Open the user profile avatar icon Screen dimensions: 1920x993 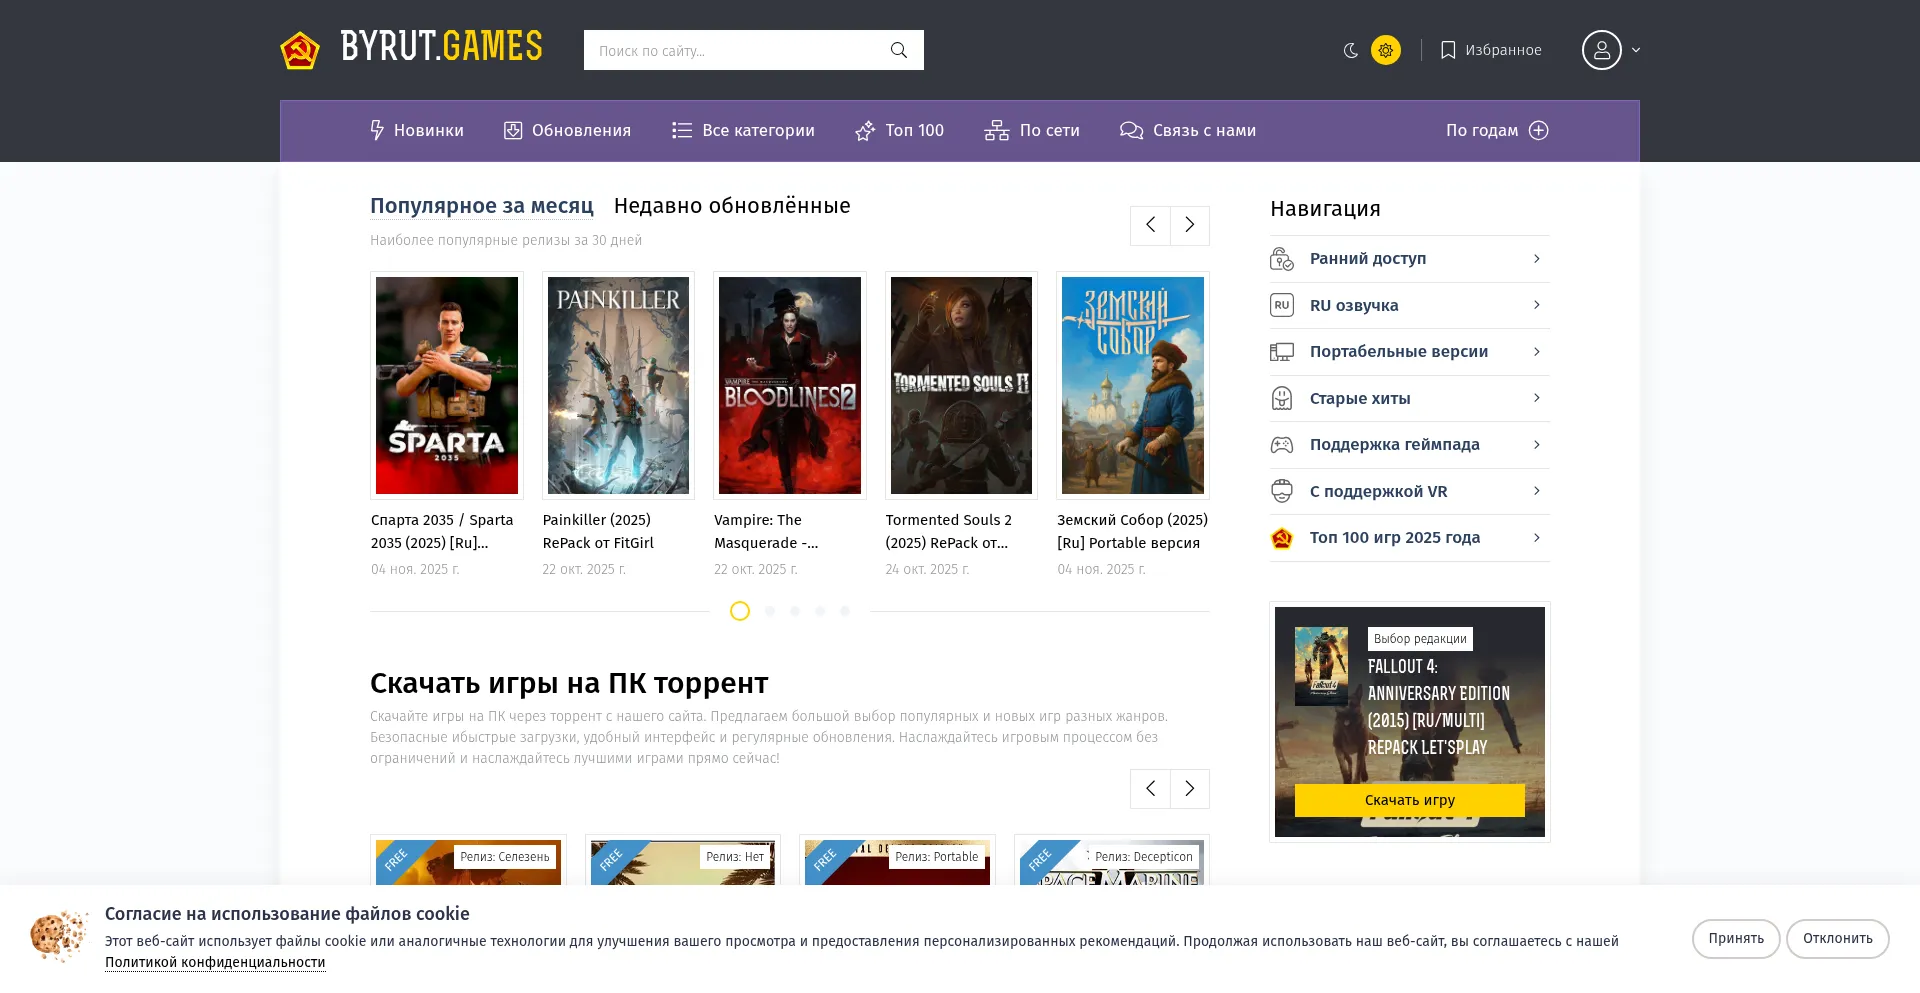1601,50
